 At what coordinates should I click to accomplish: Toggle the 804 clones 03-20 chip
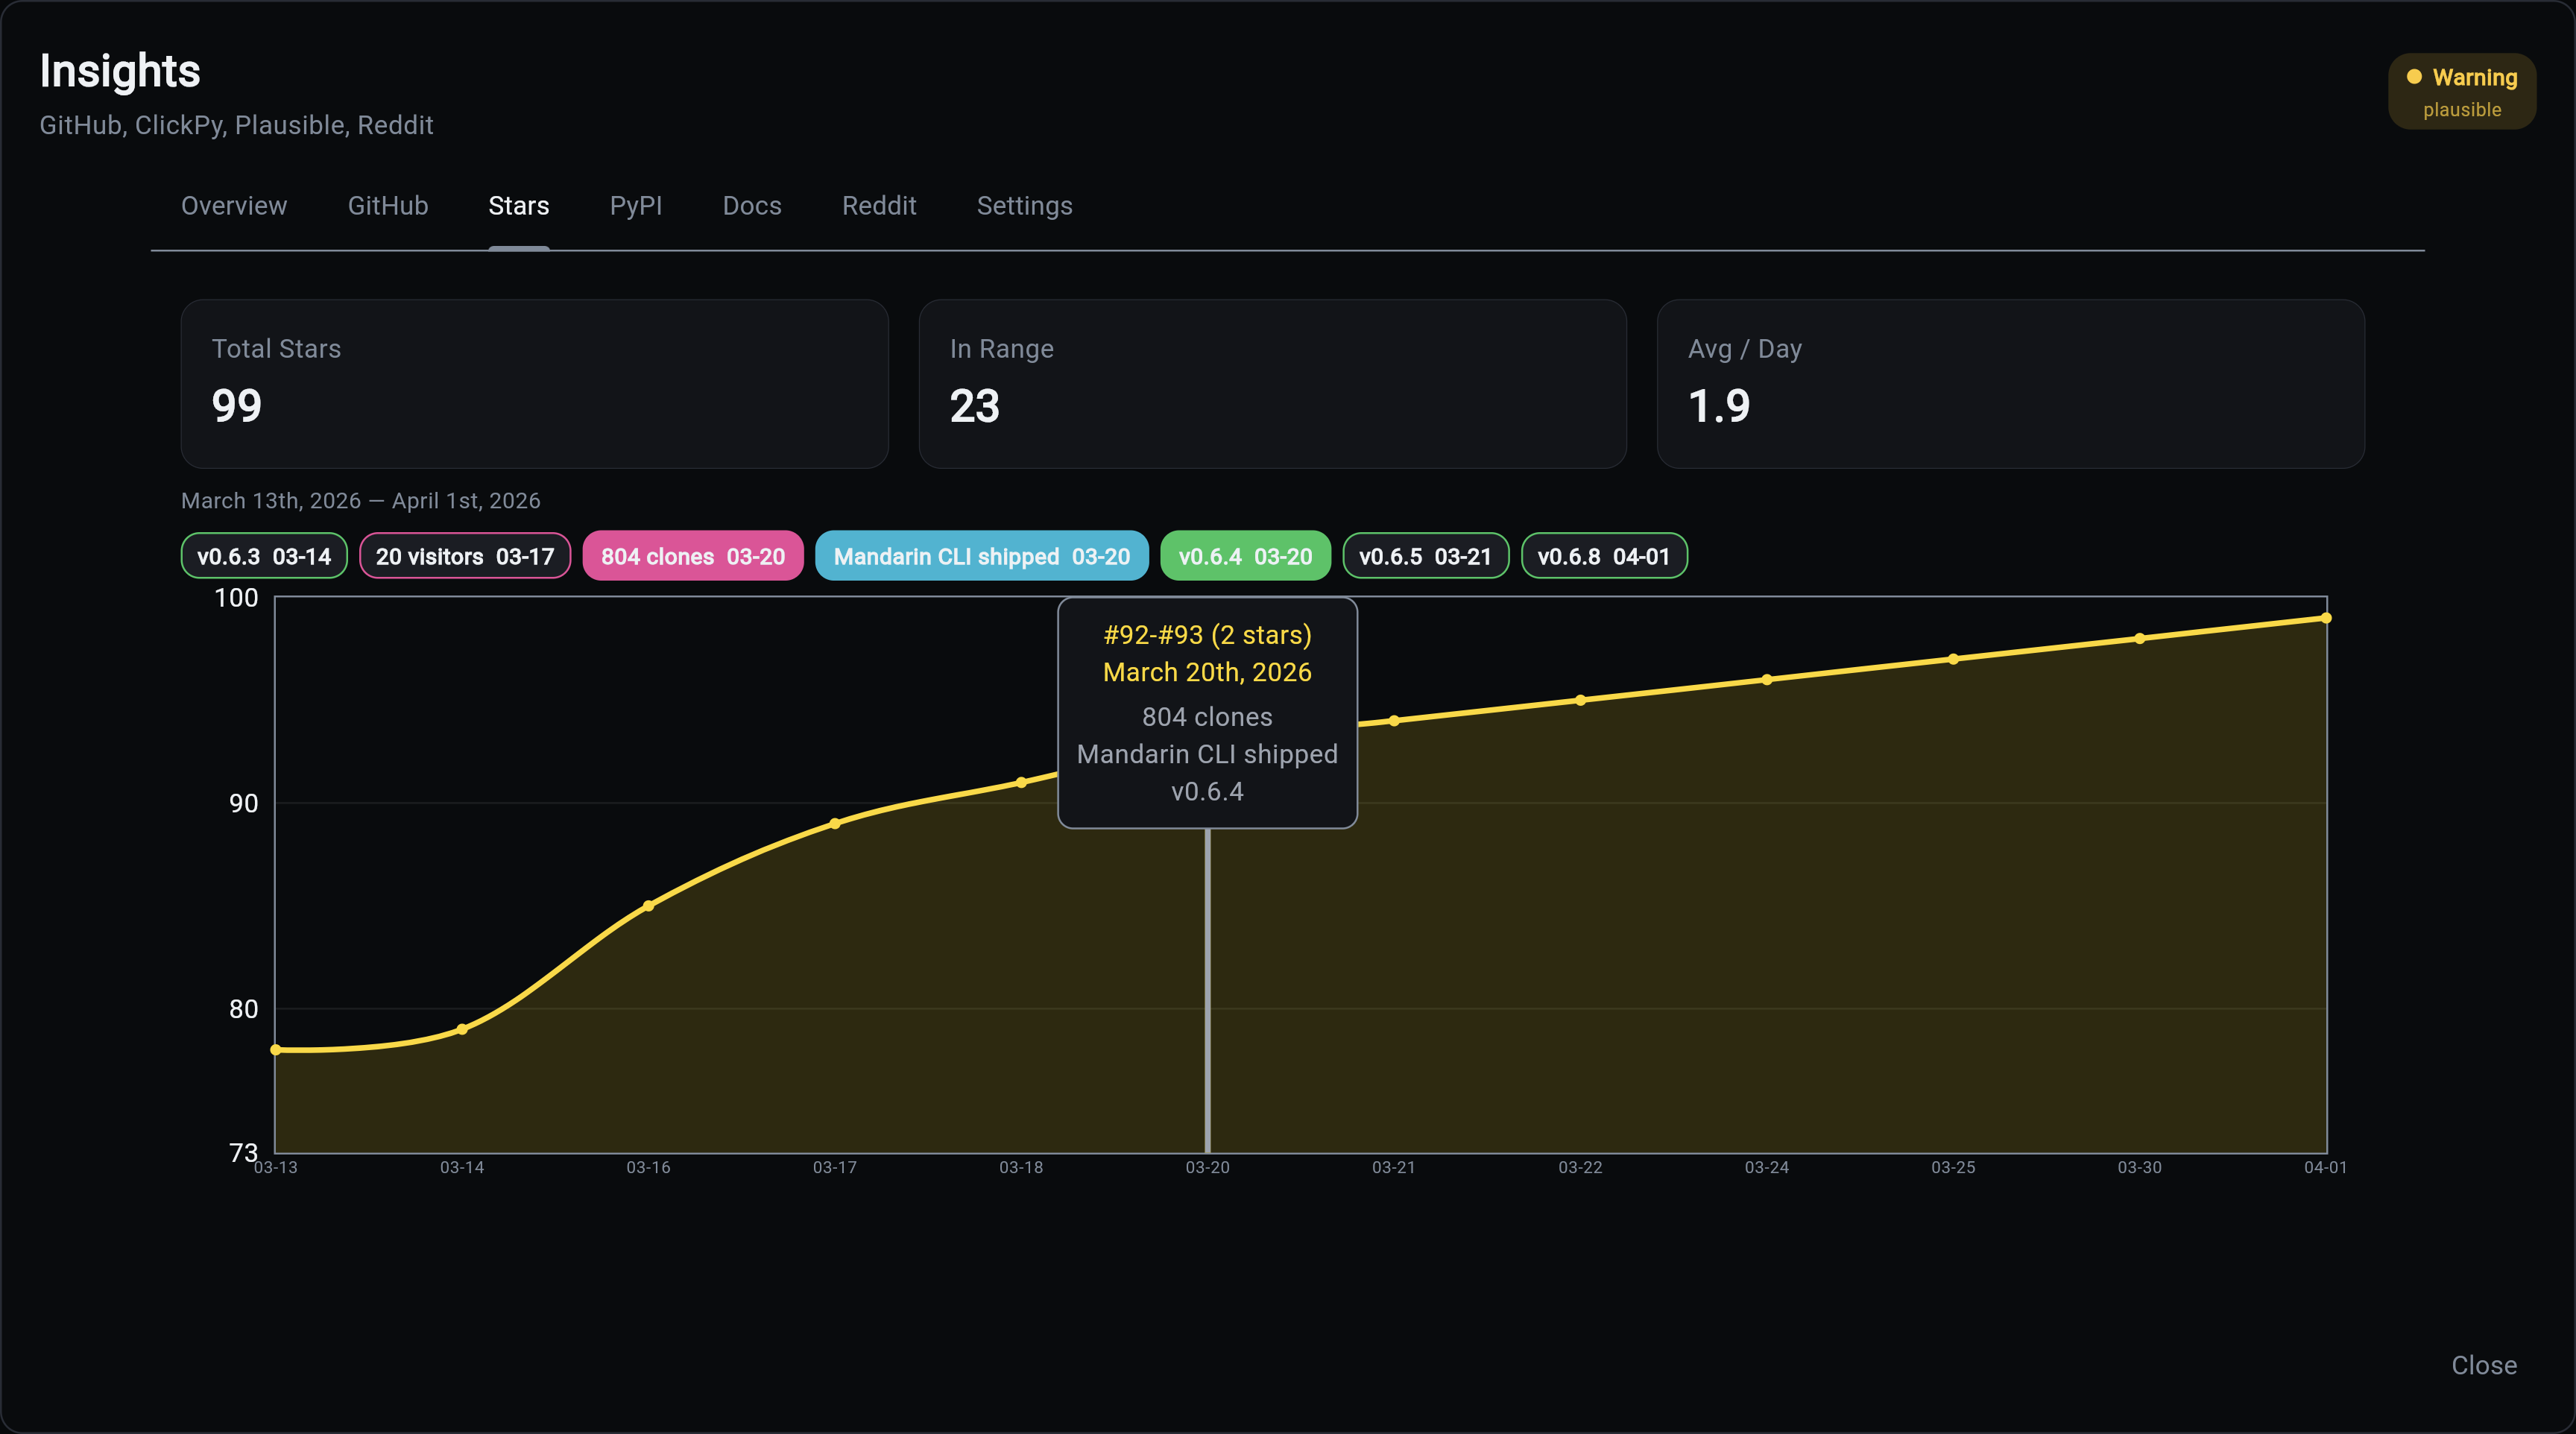(x=692, y=556)
